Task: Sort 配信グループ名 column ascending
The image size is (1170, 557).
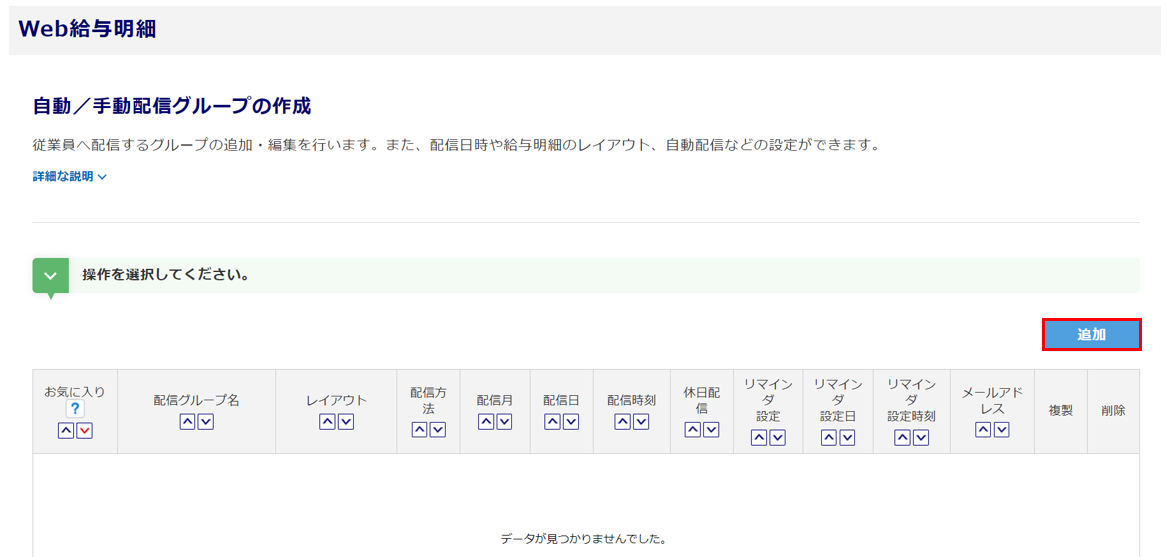Action: point(187,423)
